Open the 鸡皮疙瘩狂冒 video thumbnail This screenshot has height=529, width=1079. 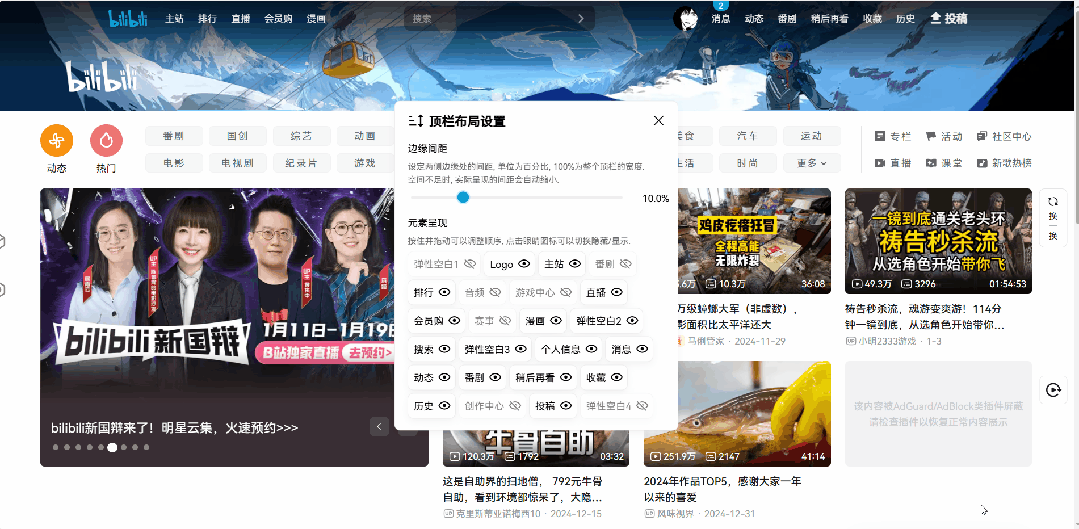point(754,241)
